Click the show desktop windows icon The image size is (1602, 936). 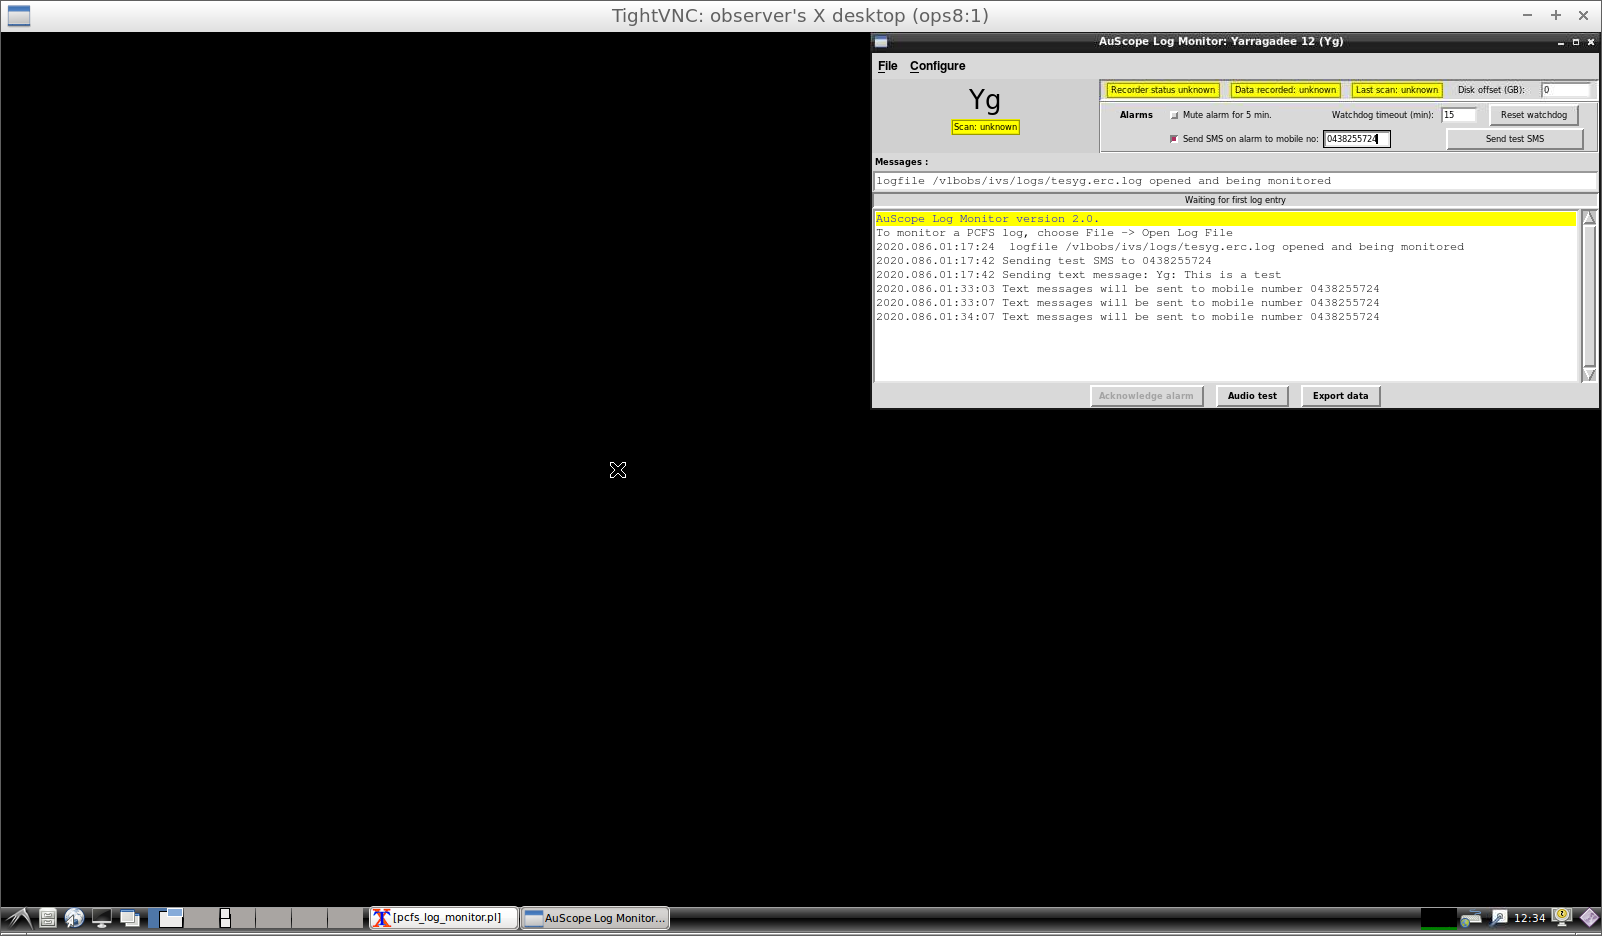point(129,918)
